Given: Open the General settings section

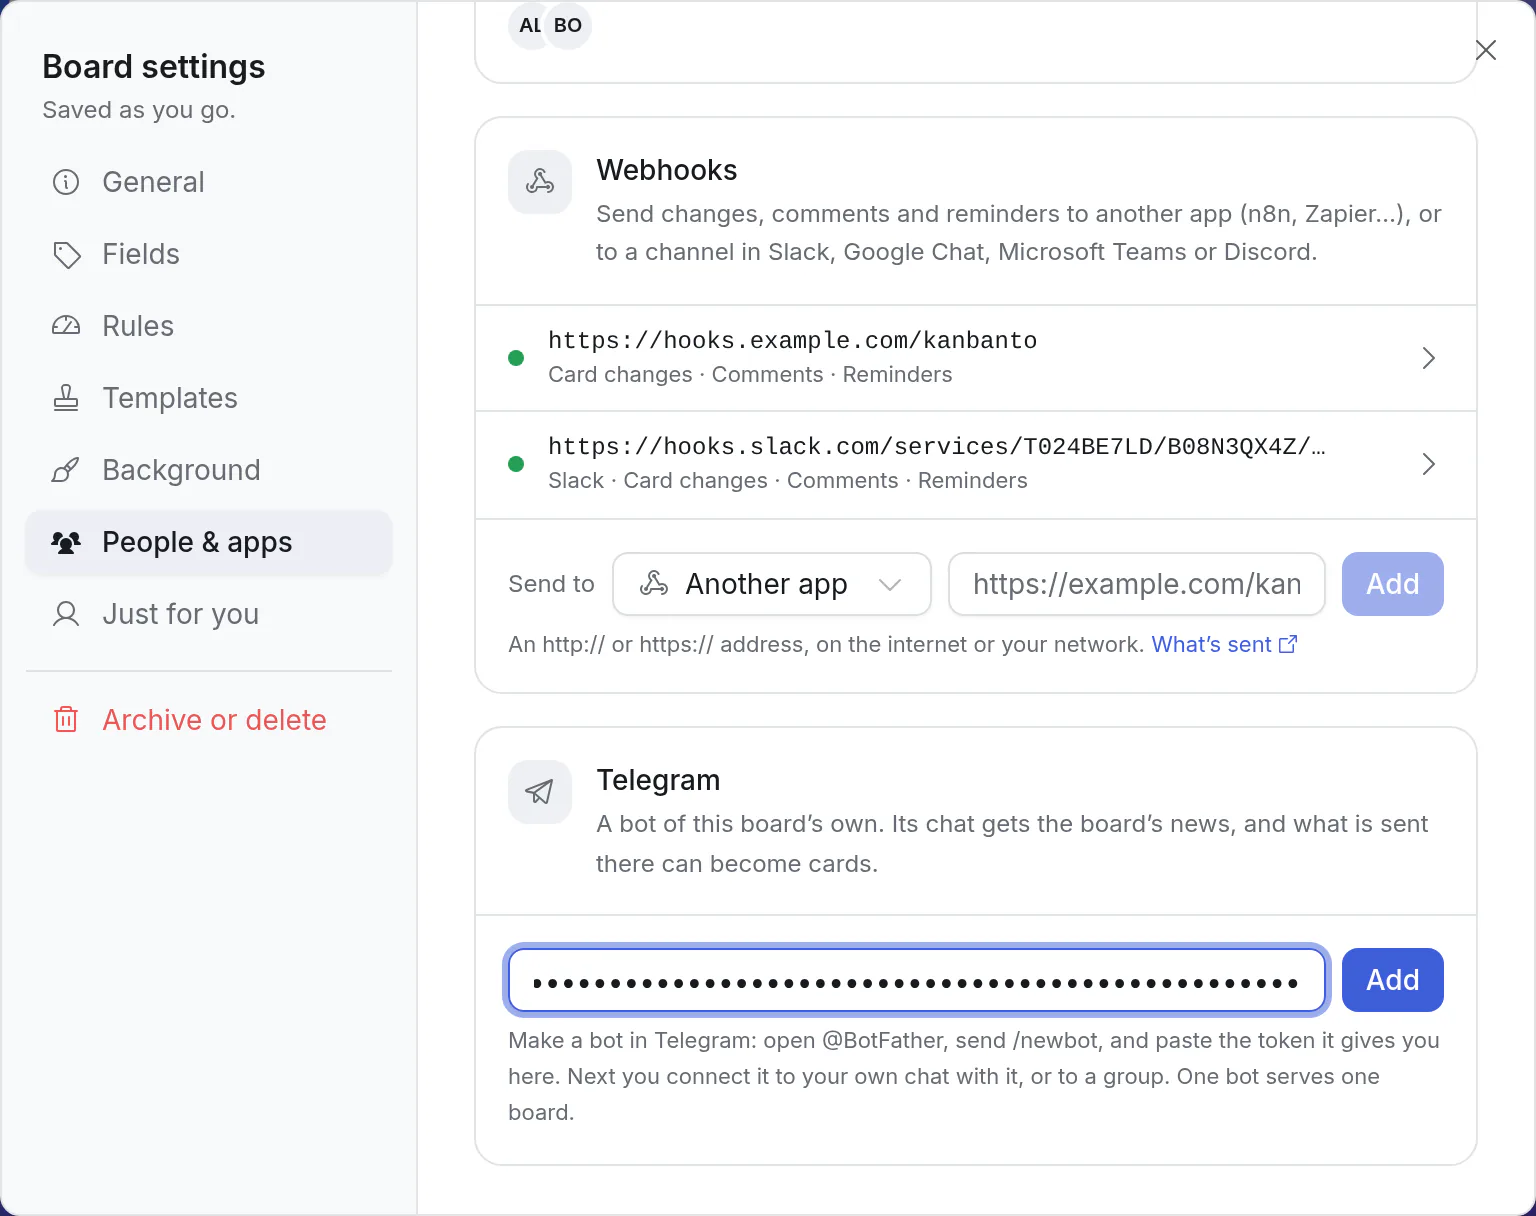Looking at the screenshot, I should 208,182.
